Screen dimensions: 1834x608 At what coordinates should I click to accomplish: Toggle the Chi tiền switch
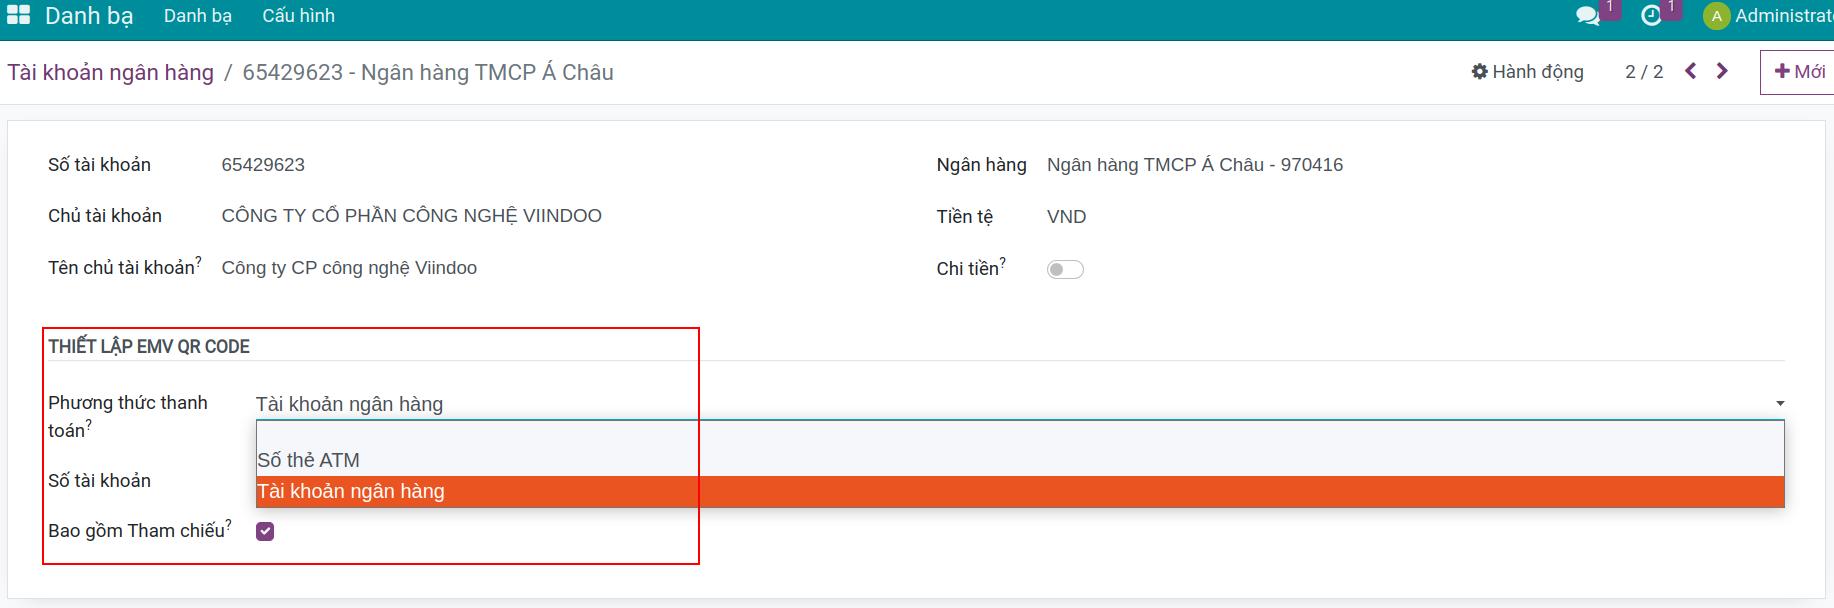coord(1065,269)
